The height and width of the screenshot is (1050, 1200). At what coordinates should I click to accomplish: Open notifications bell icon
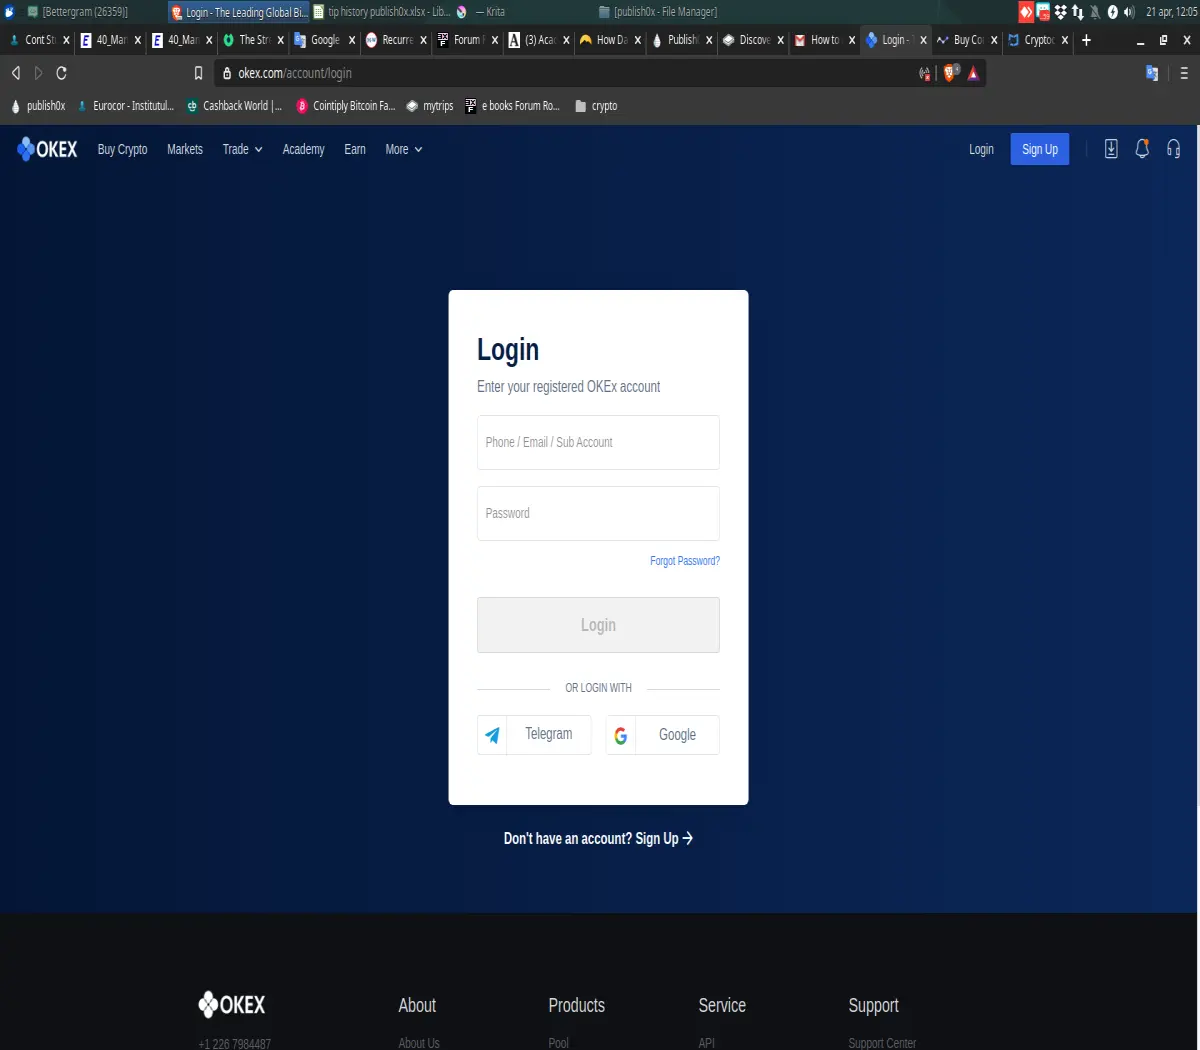1142,149
